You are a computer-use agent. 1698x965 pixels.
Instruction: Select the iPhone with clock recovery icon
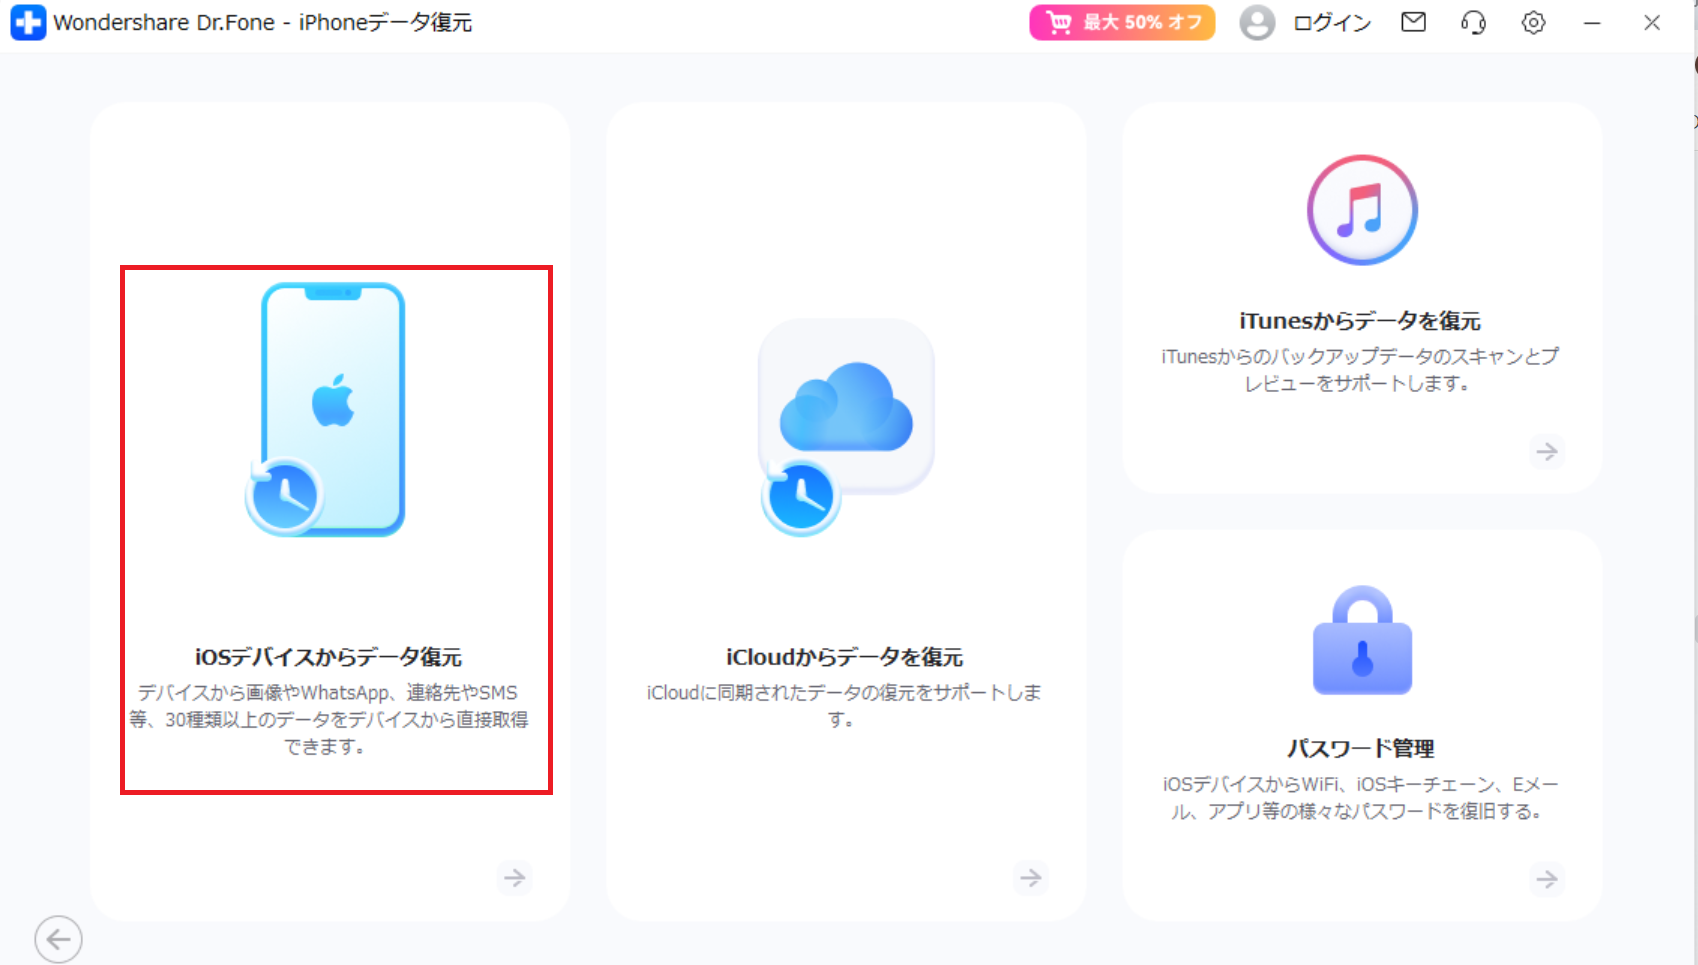point(326,409)
